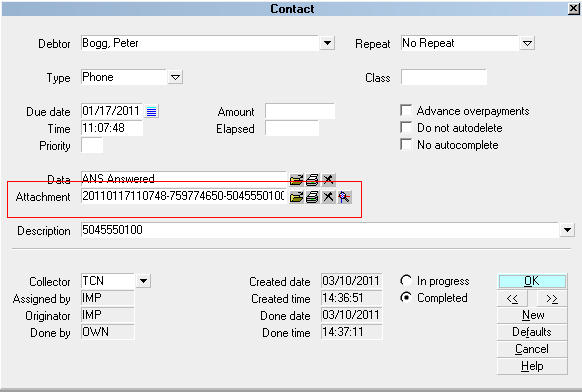582x392 pixels.
Task: Click the Due date field 01/17/2011
Action: coord(112,111)
